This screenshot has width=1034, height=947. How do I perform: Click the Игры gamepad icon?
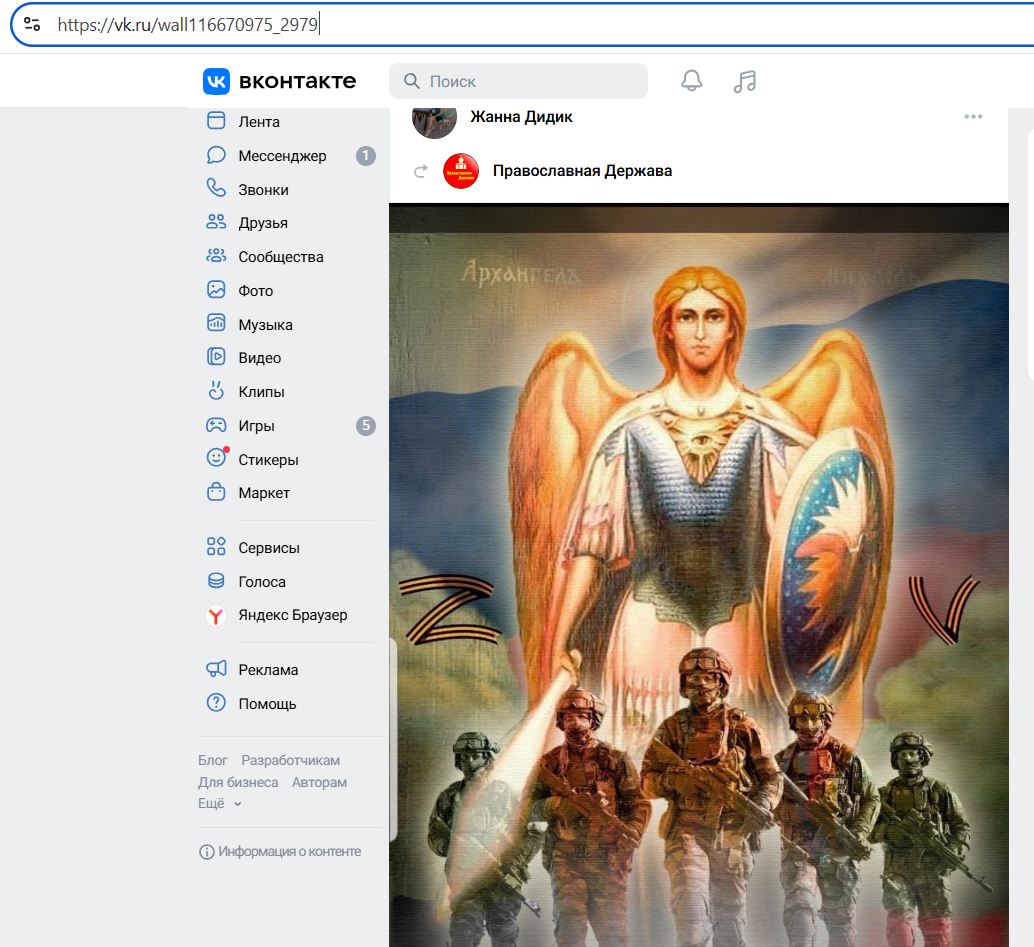pyautogui.click(x=216, y=425)
